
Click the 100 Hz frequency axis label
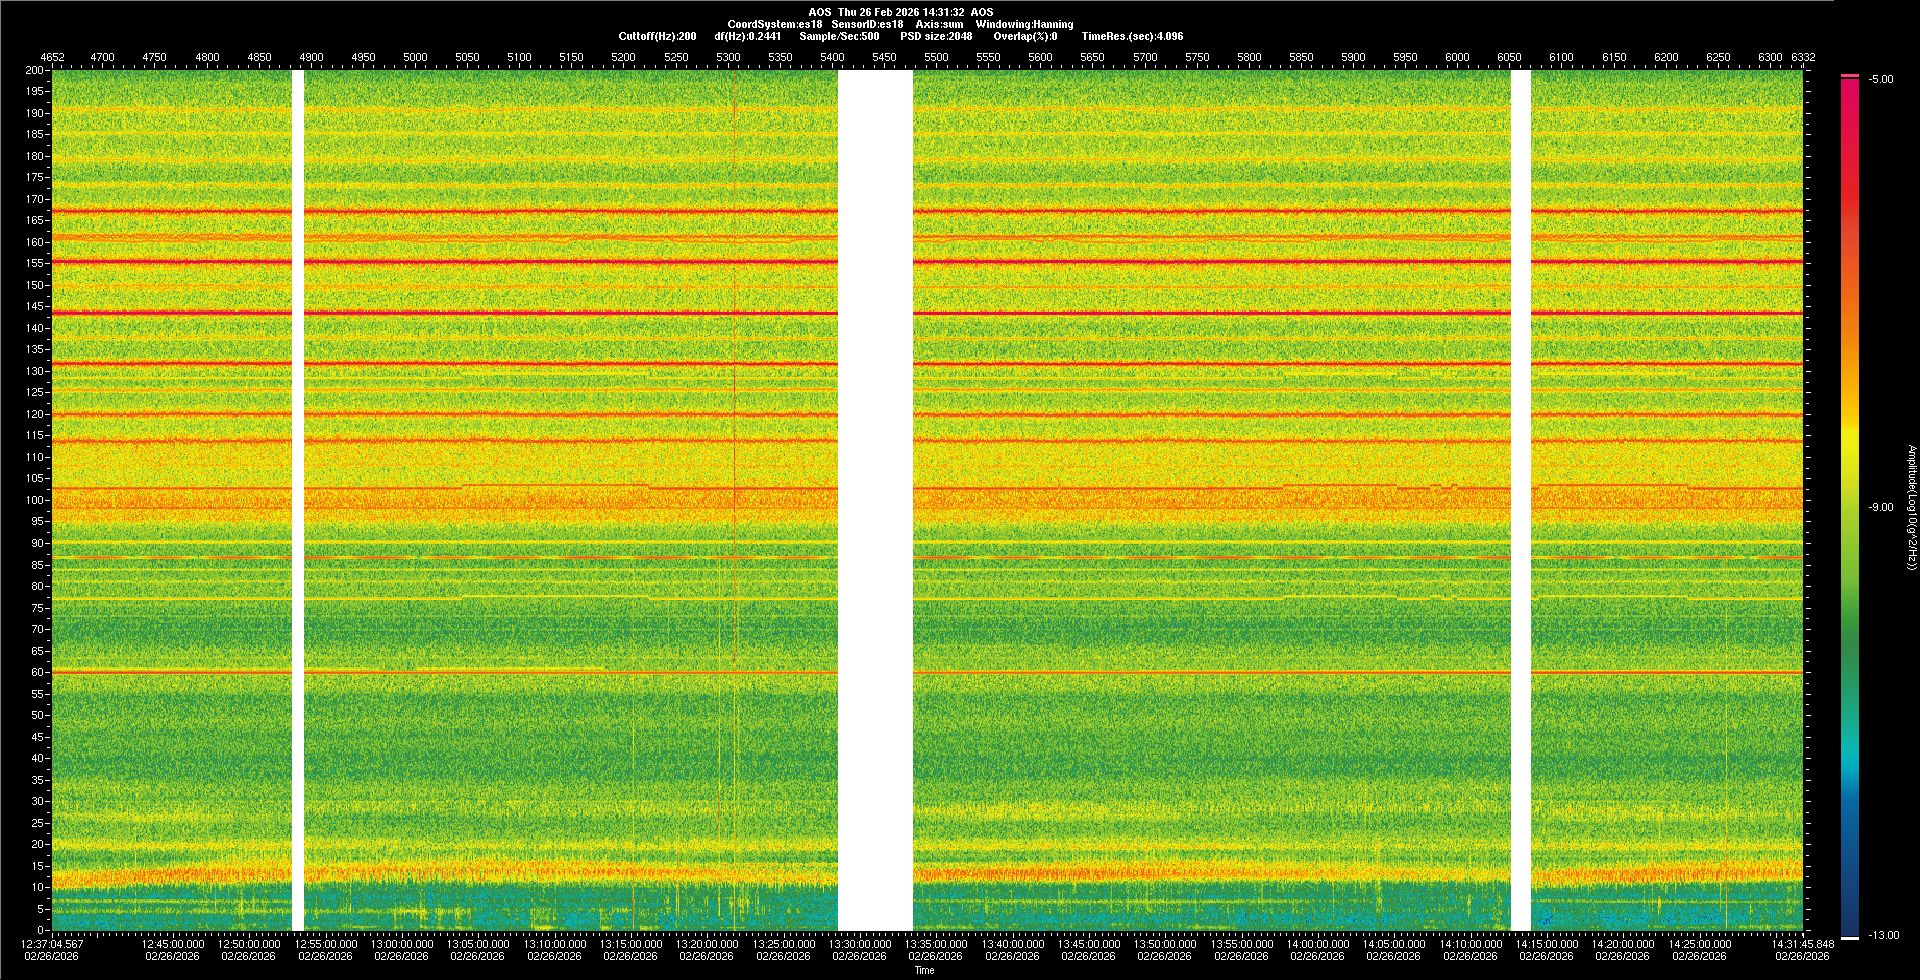pyautogui.click(x=35, y=500)
